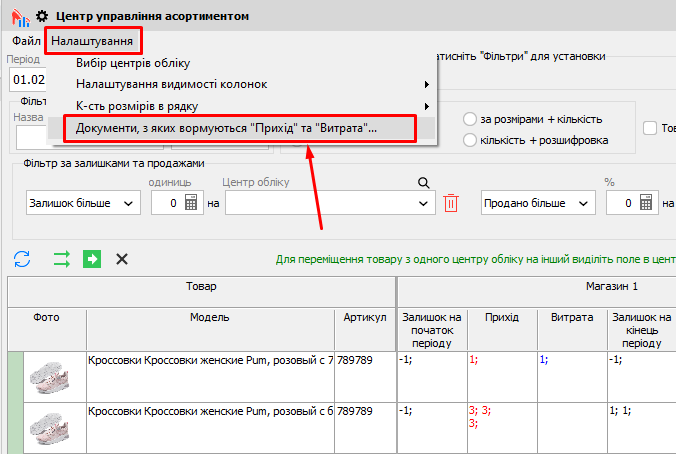676x454 pixels.
Task: Click the blue refresh arrows icon
Action: 22,259
